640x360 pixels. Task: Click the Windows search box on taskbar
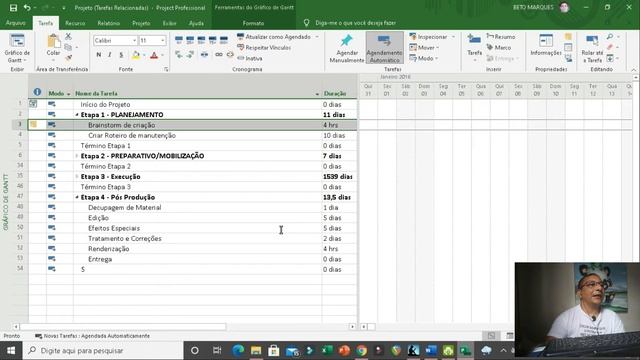click(x=103, y=350)
